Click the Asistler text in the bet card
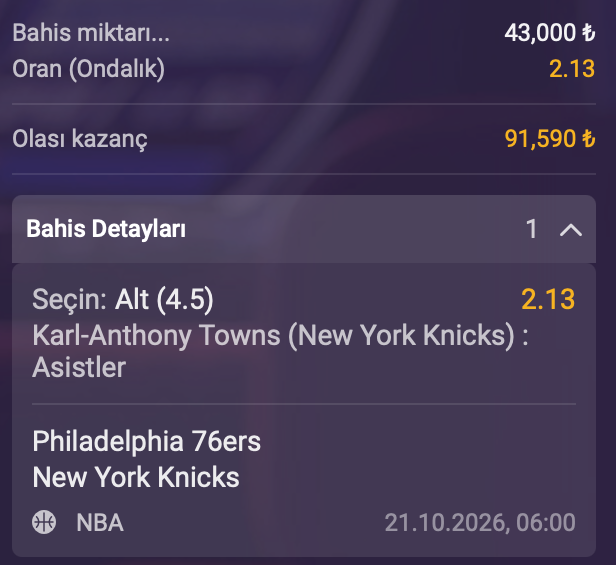The width and height of the screenshot is (616, 565). (x=79, y=368)
